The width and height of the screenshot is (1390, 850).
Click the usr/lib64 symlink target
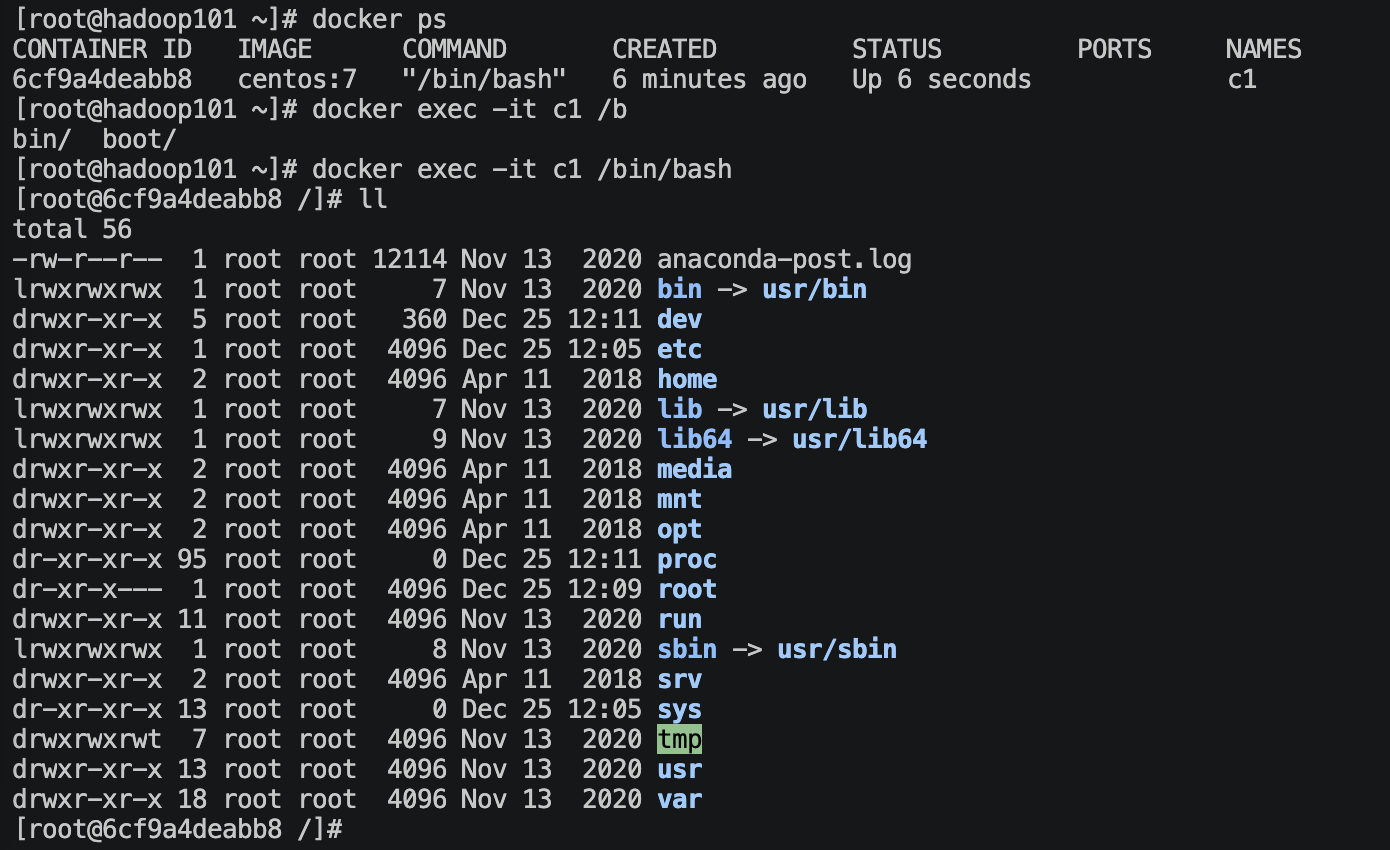click(859, 440)
